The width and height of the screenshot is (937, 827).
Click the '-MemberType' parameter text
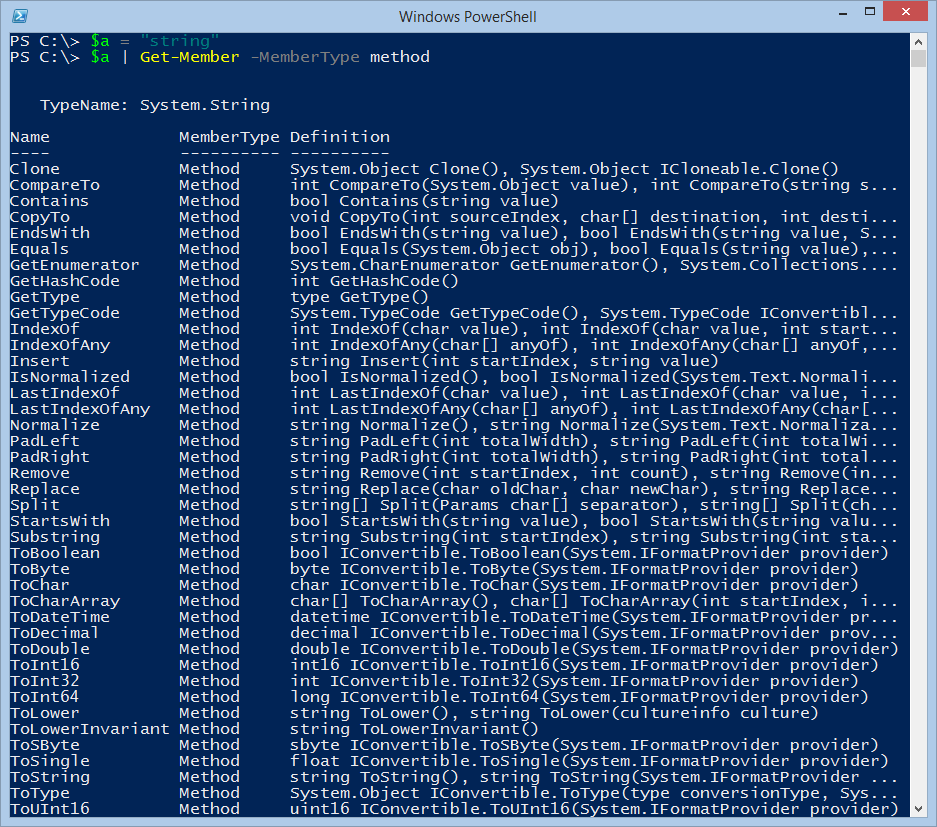click(305, 57)
